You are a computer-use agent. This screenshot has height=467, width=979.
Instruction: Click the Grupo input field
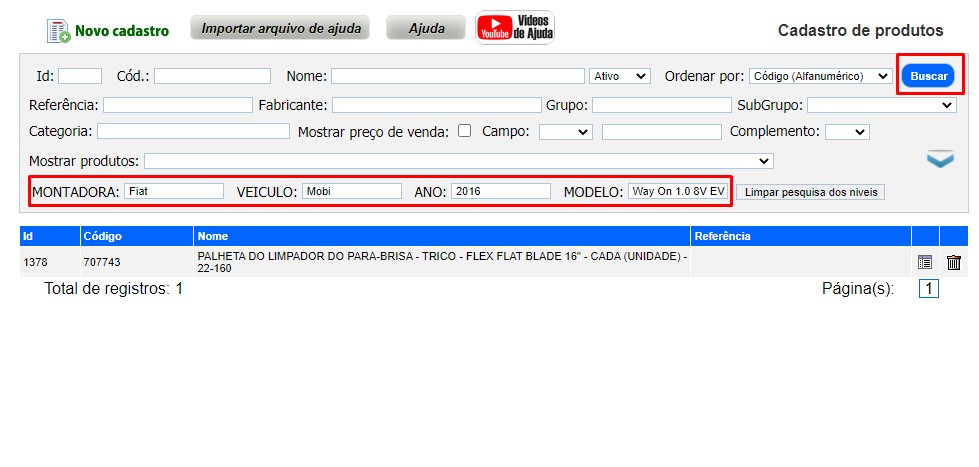tap(661, 106)
